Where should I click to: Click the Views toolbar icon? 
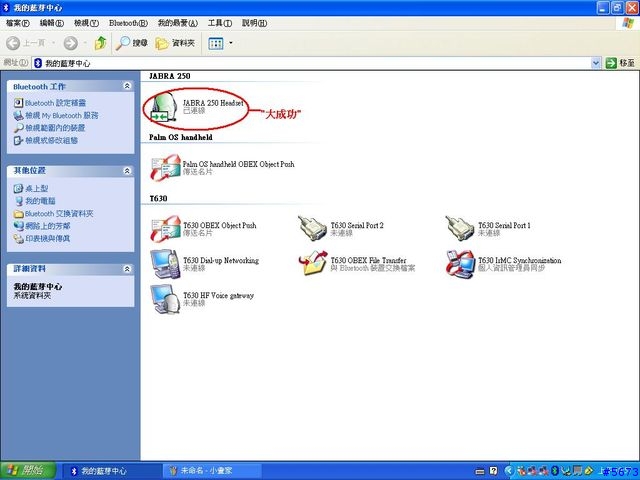pos(216,43)
